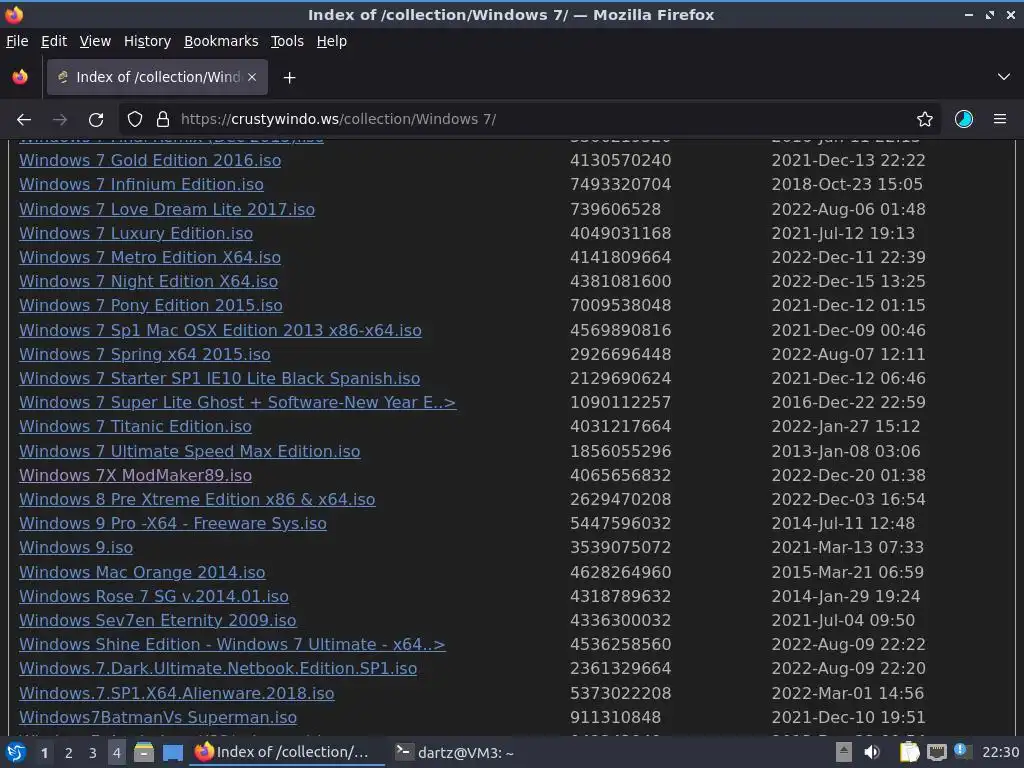Open Windows 7 Metro Edition X64.iso link

tap(150, 258)
